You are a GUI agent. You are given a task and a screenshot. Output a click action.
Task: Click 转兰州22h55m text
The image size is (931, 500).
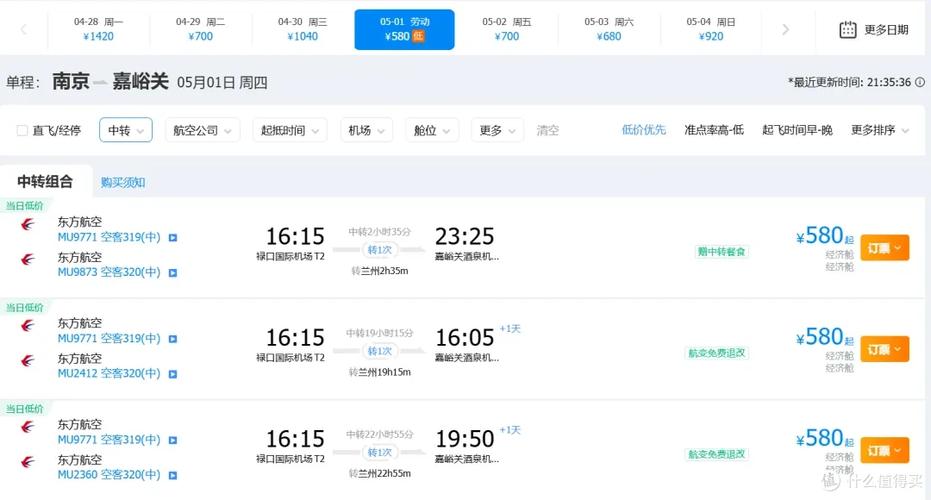380,473
